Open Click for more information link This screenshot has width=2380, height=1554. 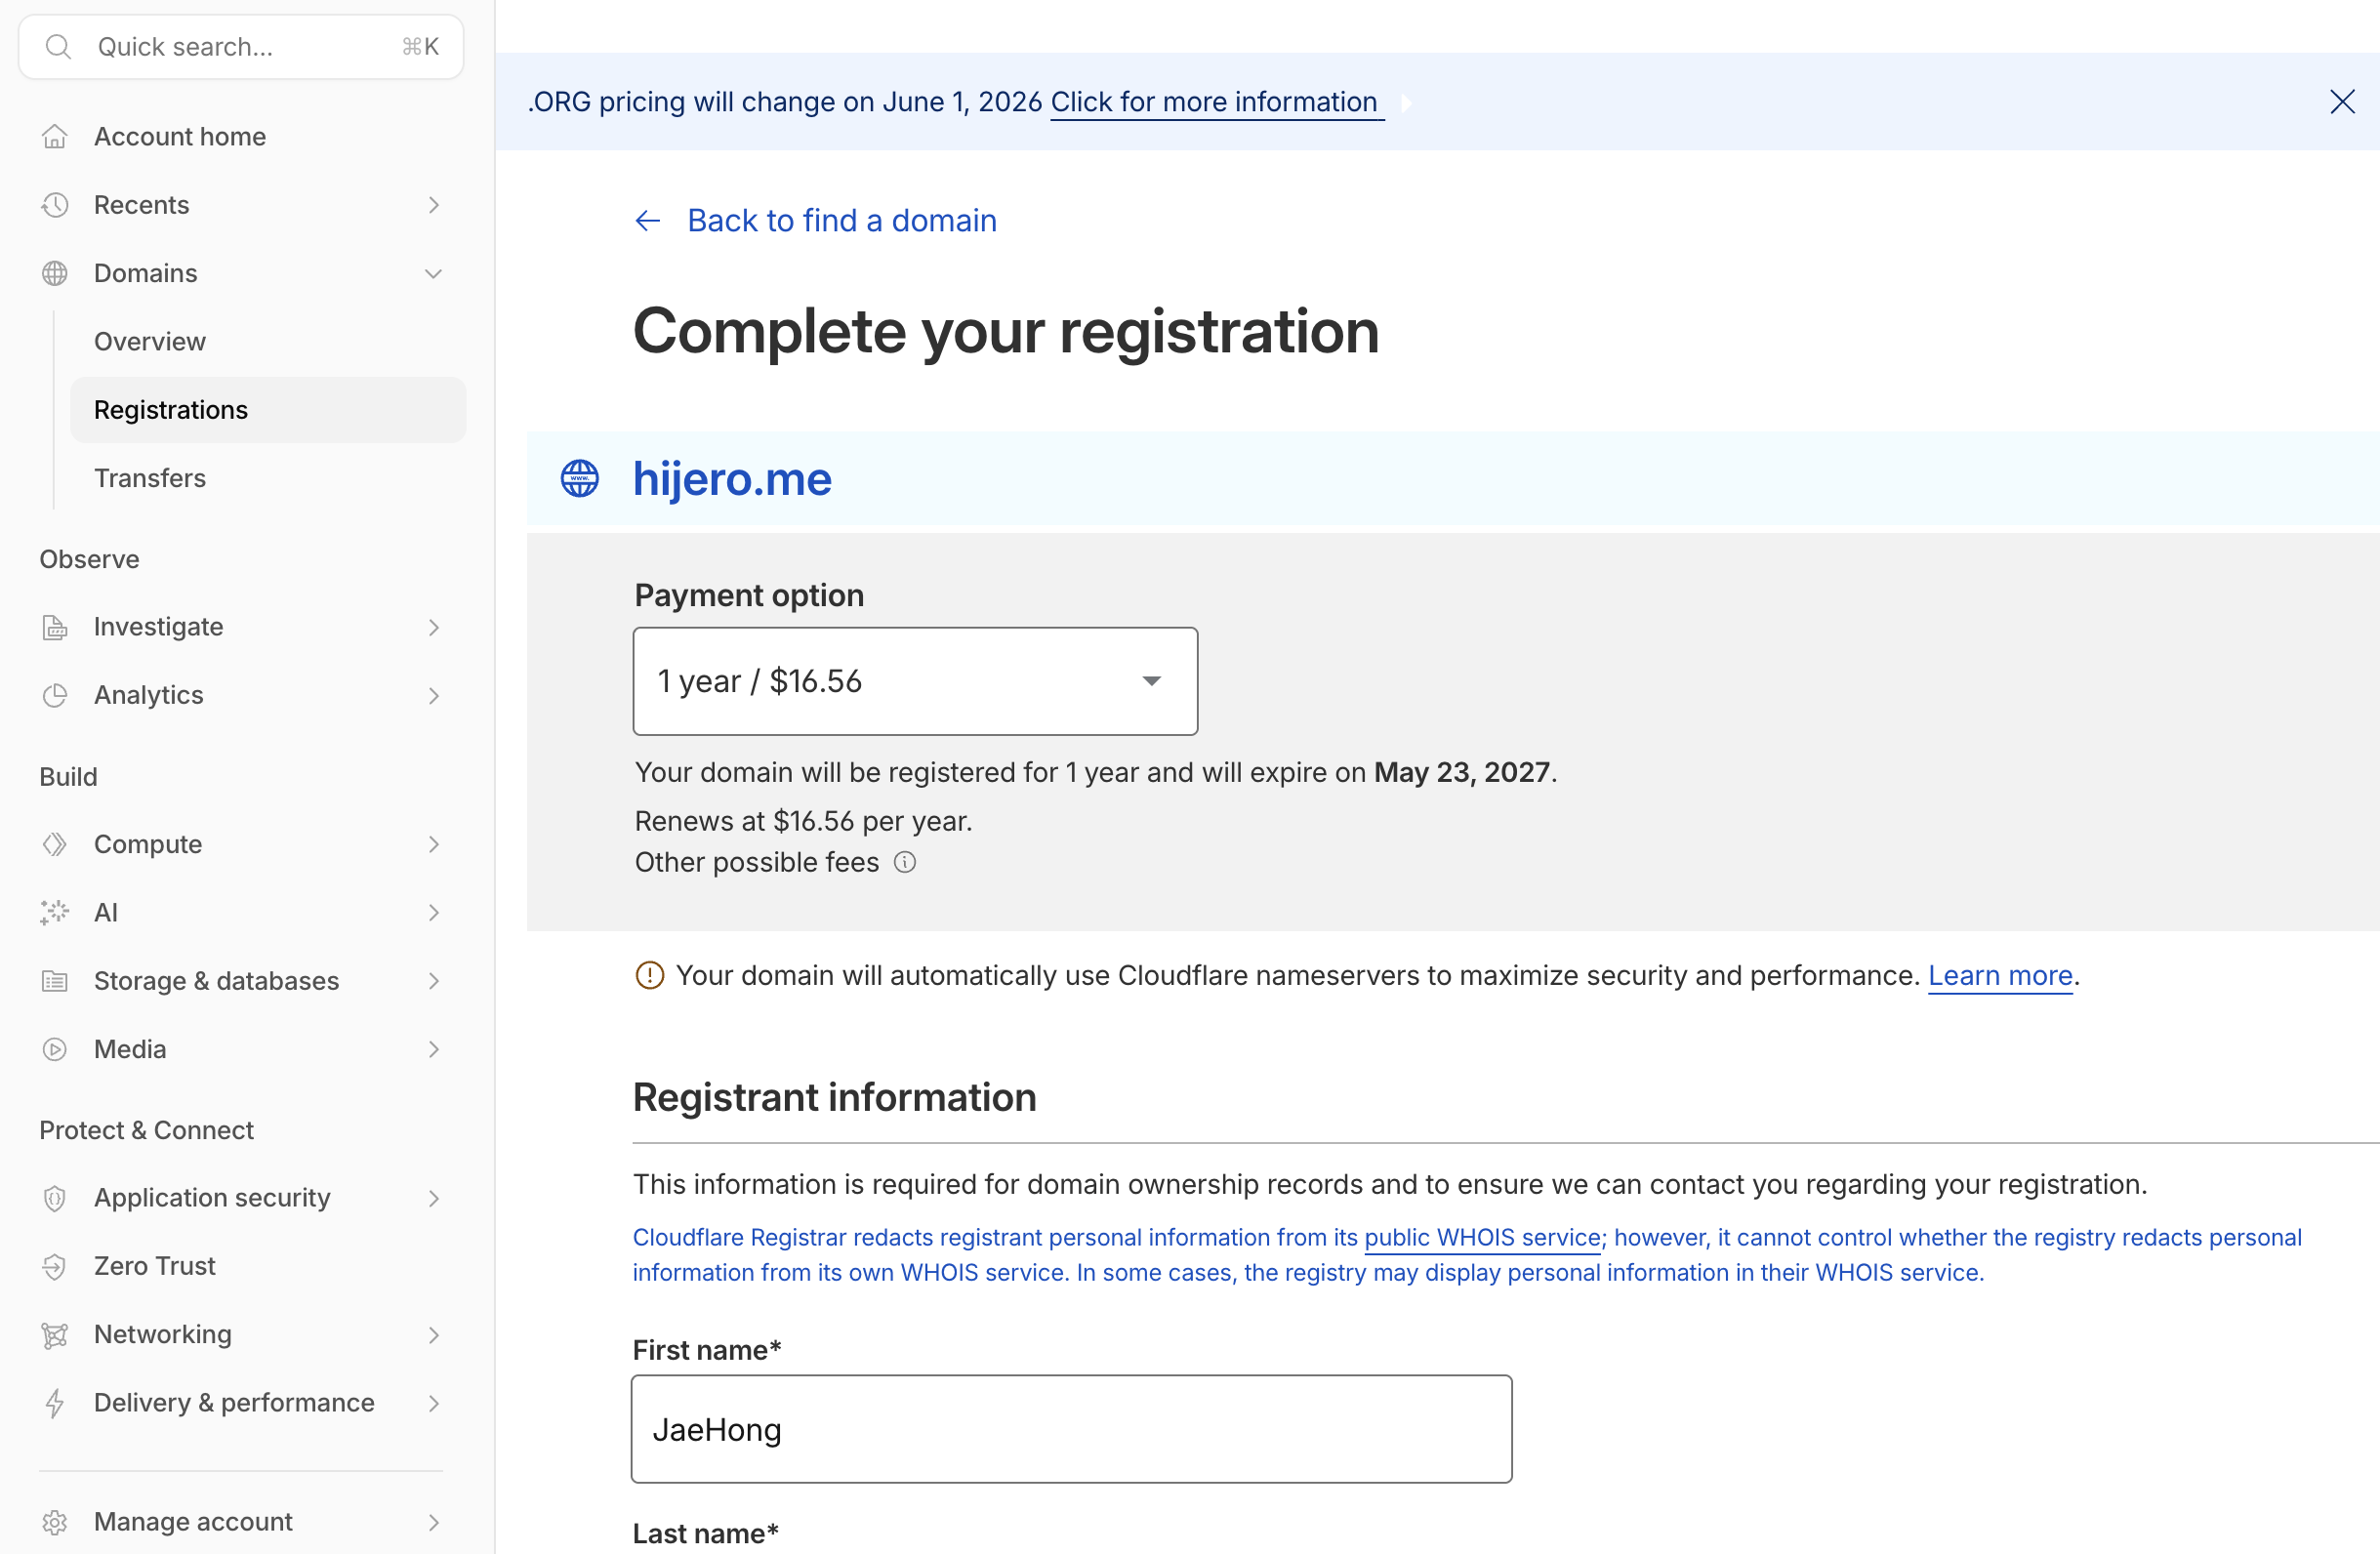1215,102
